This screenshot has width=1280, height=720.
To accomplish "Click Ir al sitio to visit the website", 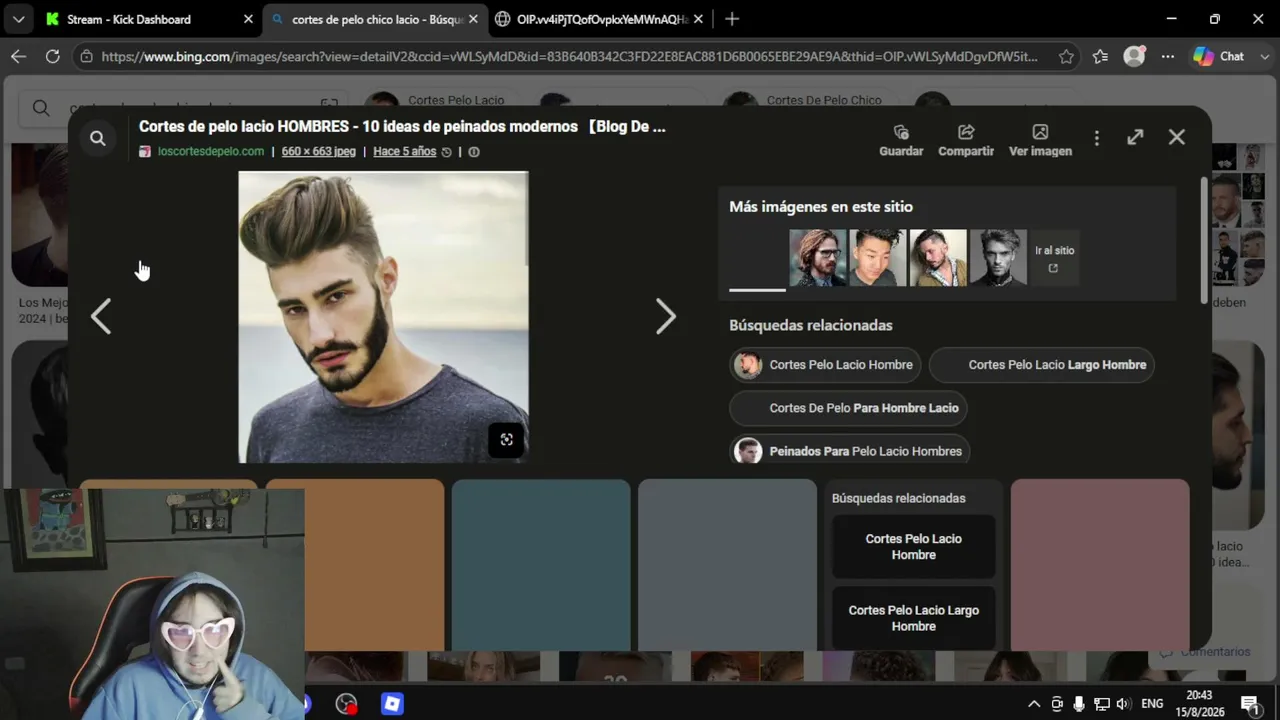I will [x=1054, y=258].
